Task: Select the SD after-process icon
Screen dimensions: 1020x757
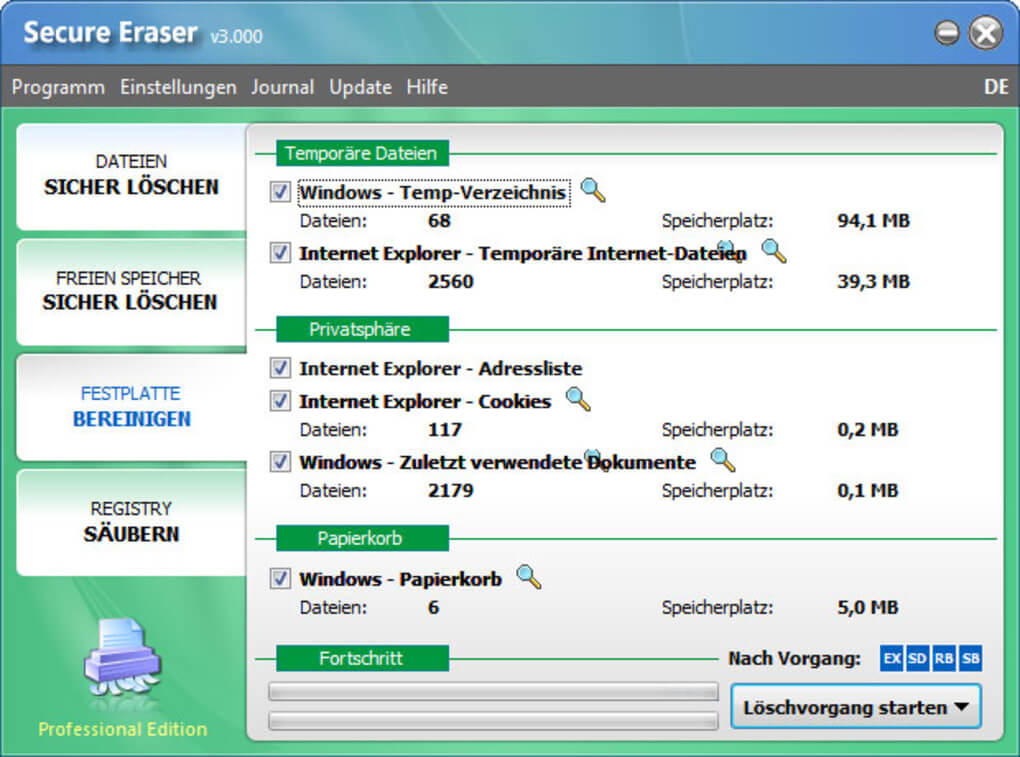Action: click(917, 659)
